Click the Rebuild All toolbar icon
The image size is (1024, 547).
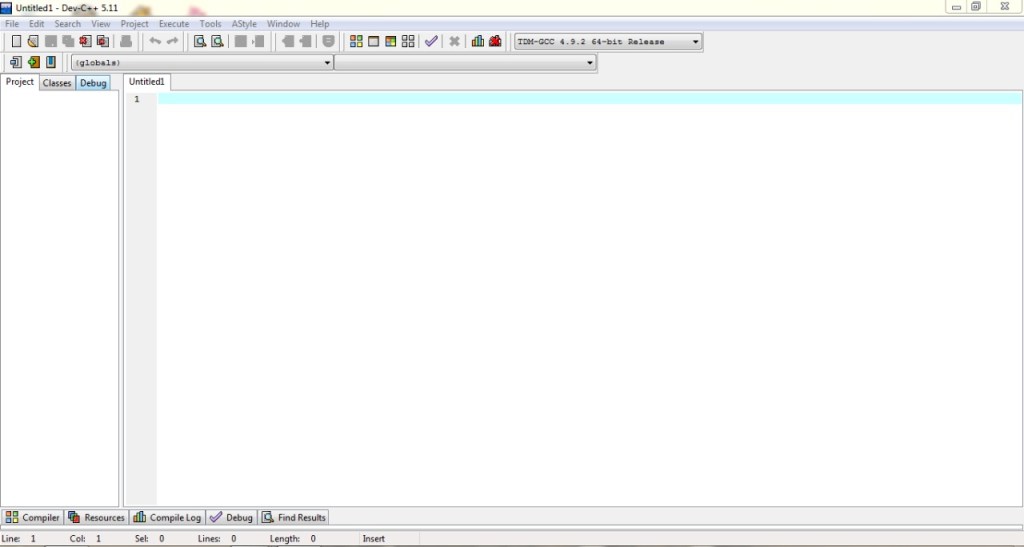point(408,42)
